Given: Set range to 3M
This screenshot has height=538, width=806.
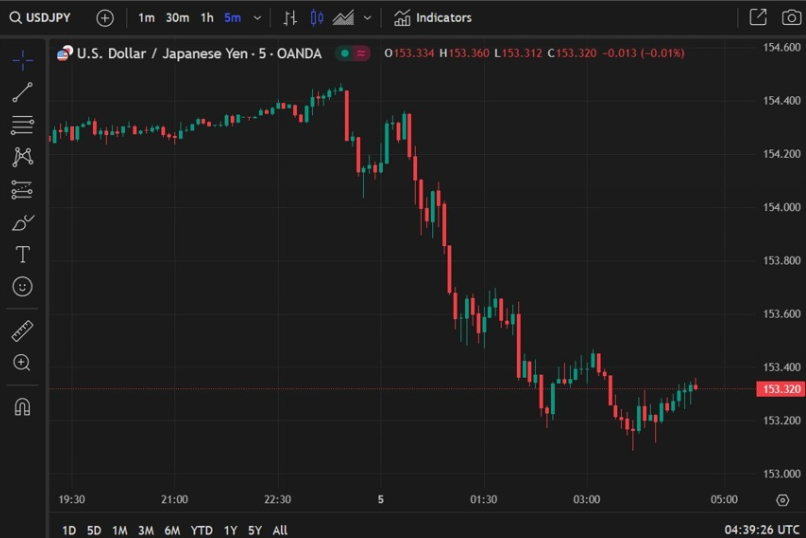Looking at the screenshot, I should tap(146, 530).
